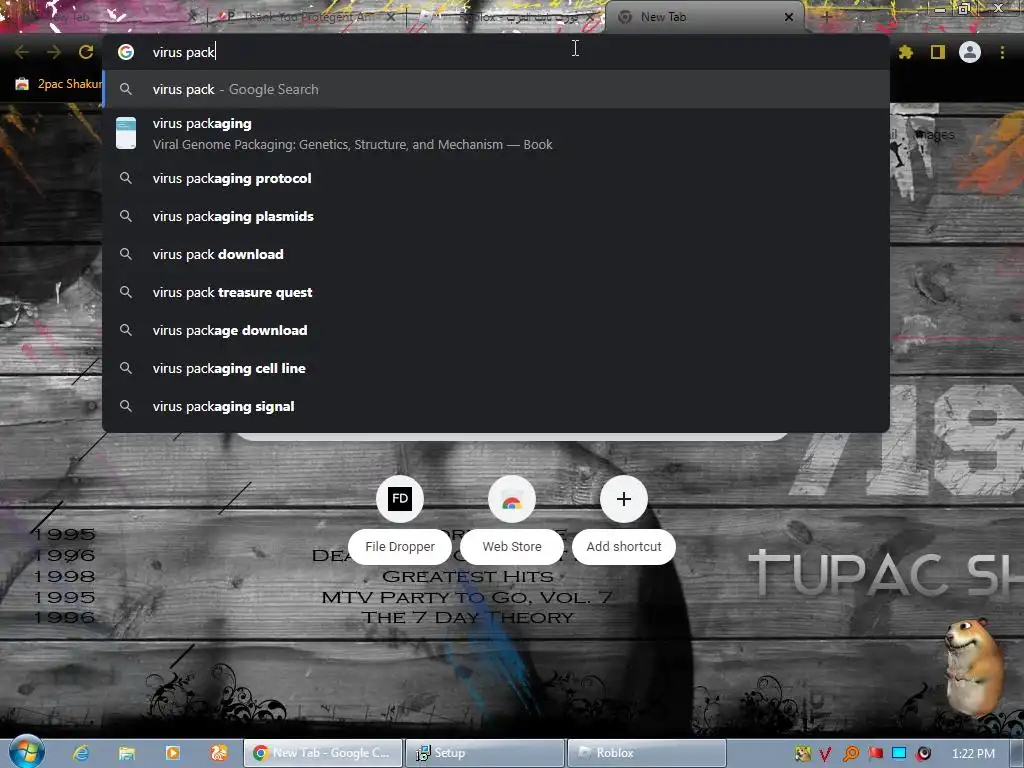Select 'virus pack treasure quest' suggestion
The height and width of the screenshot is (768, 1024).
point(496,292)
